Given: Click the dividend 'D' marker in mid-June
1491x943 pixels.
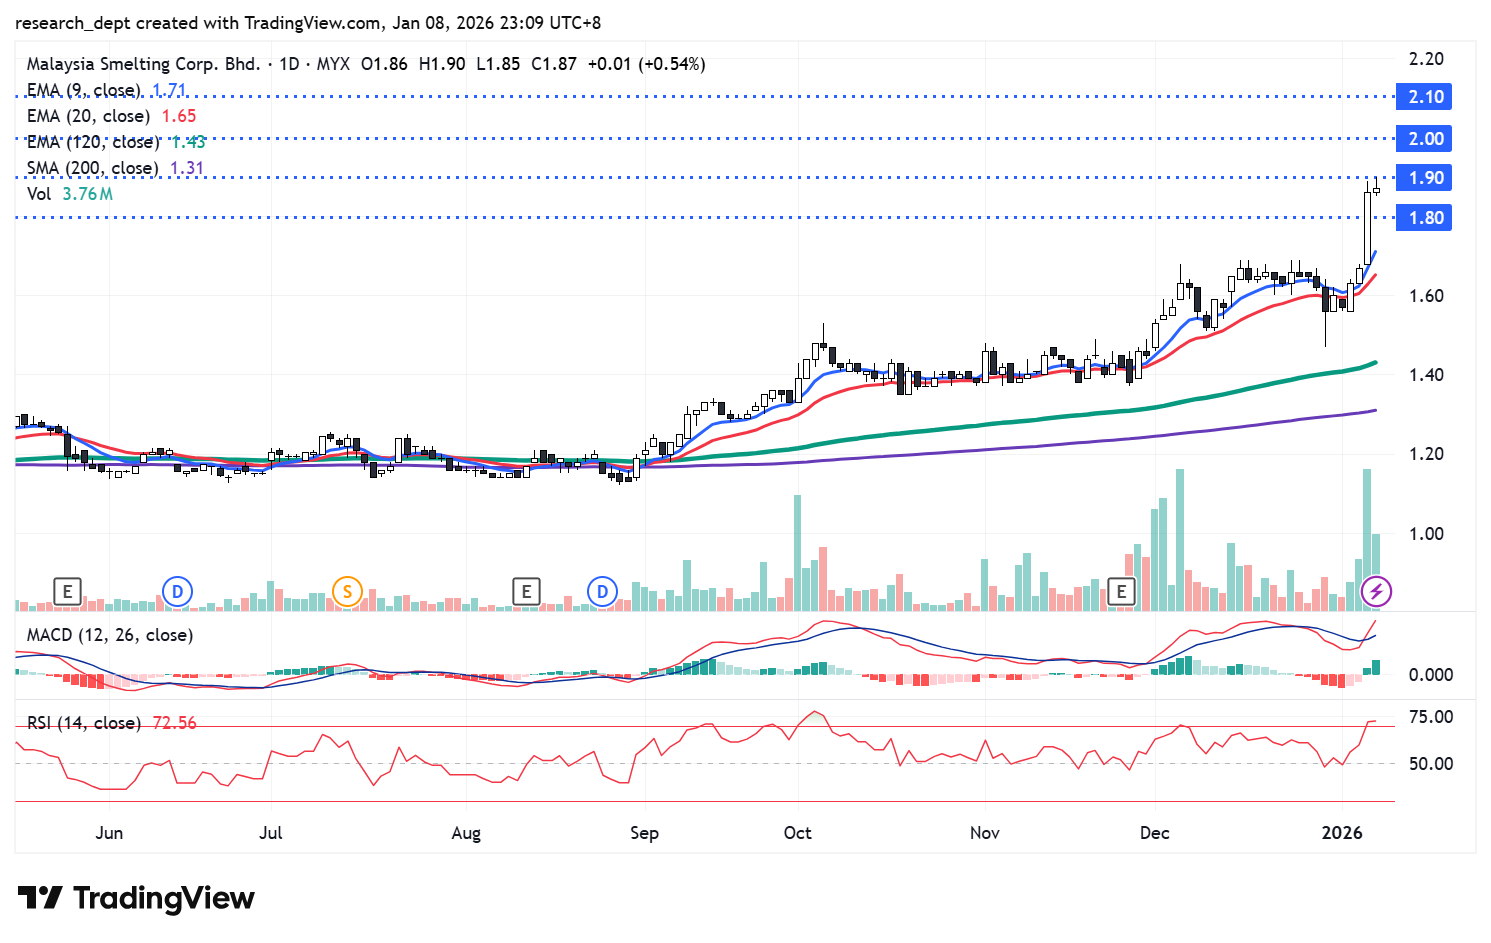Looking at the screenshot, I should click(x=177, y=591).
